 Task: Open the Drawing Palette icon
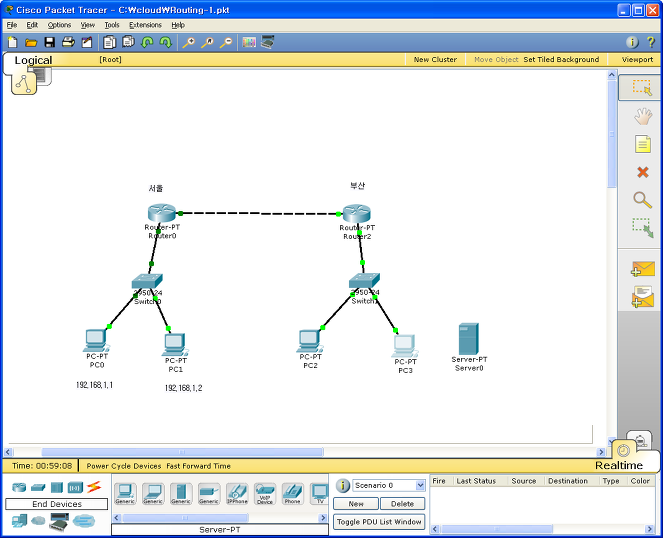(249, 42)
